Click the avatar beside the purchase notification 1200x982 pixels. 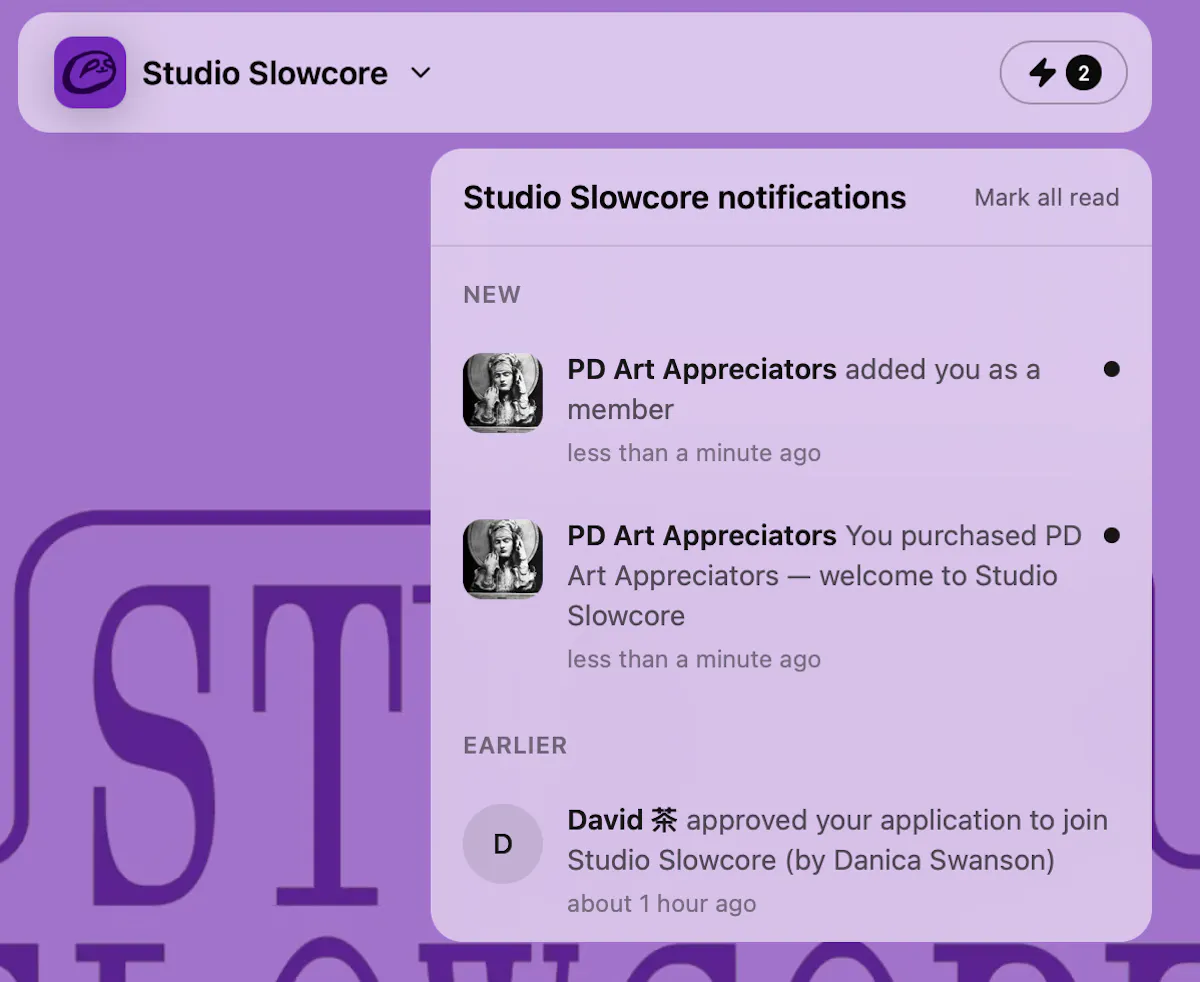click(503, 559)
